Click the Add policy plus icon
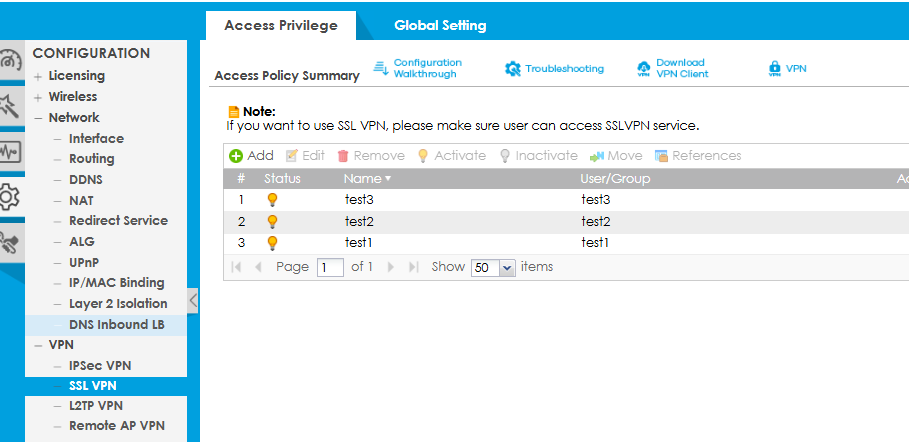This screenshot has height=442, width=909. point(236,156)
